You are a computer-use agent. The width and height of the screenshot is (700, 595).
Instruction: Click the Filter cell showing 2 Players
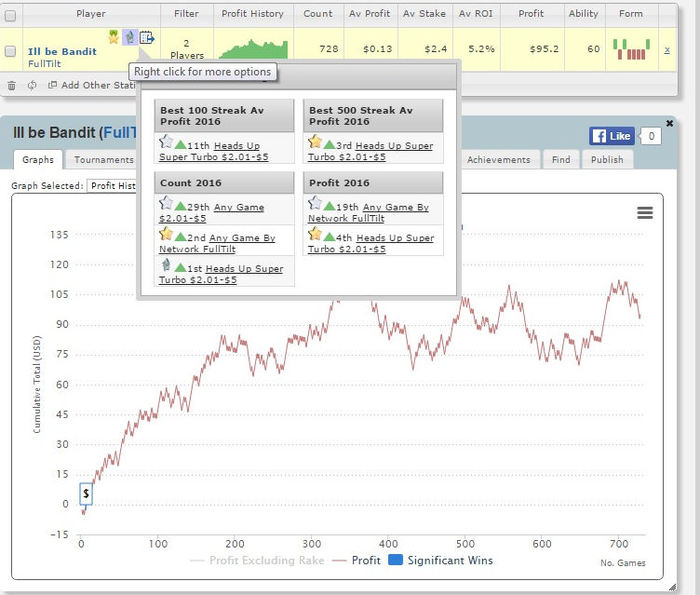187,49
